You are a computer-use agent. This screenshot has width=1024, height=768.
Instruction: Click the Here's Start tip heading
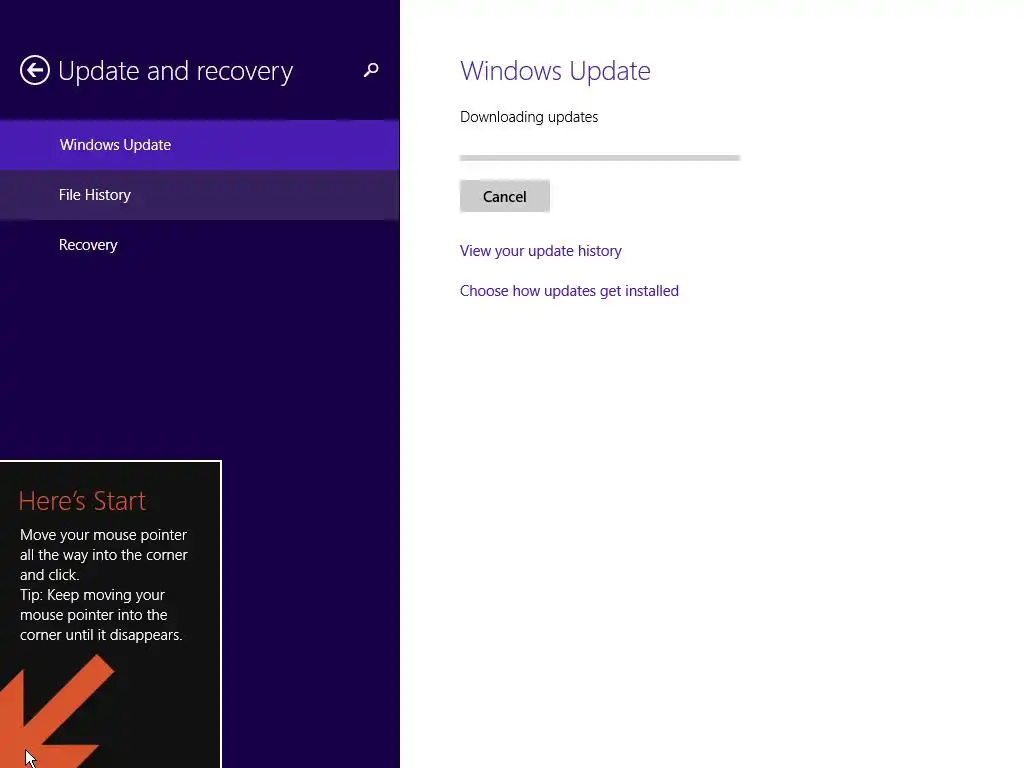point(82,501)
